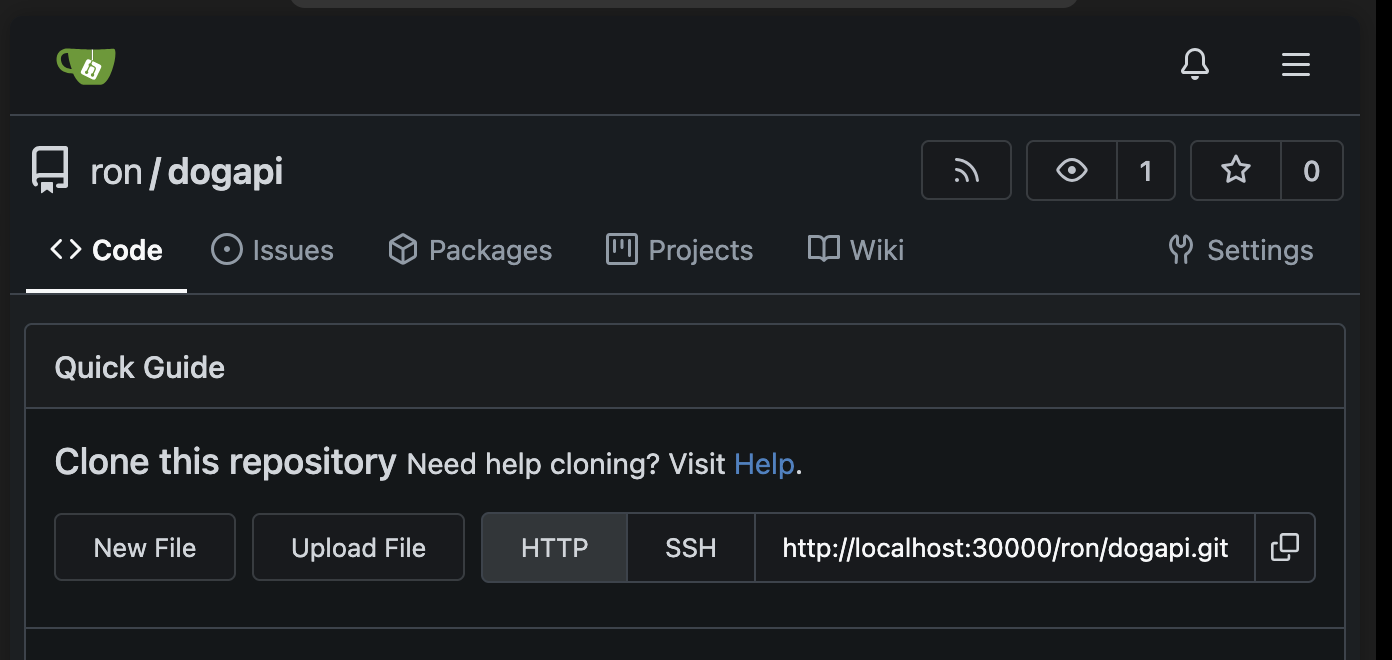Copy the clone URL

coord(1285,547)
